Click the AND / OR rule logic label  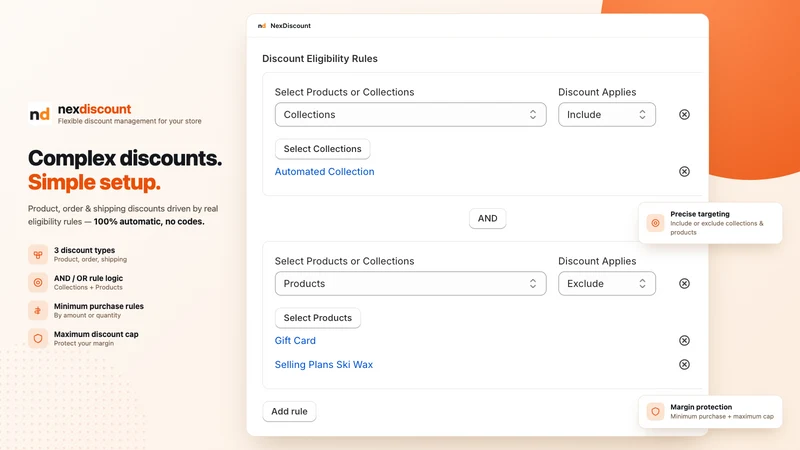tap(88, 278)
